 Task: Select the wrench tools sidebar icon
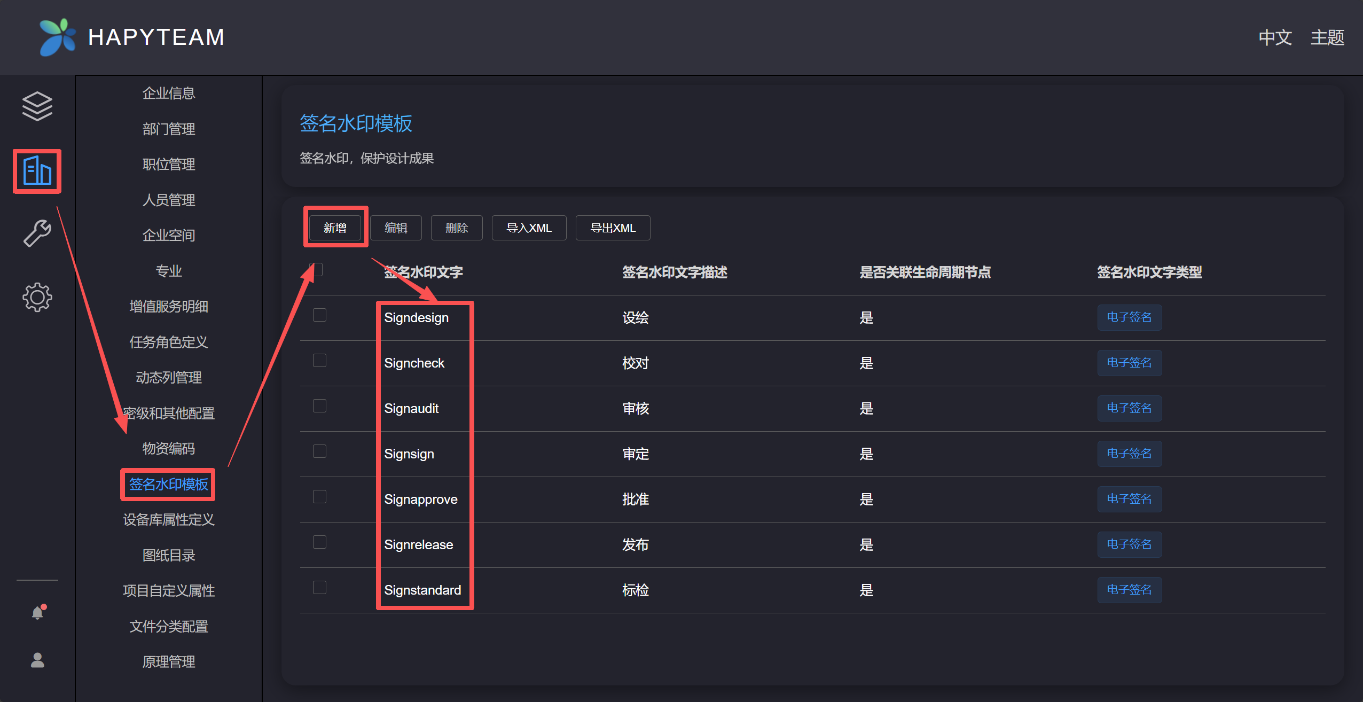point(37,234)
